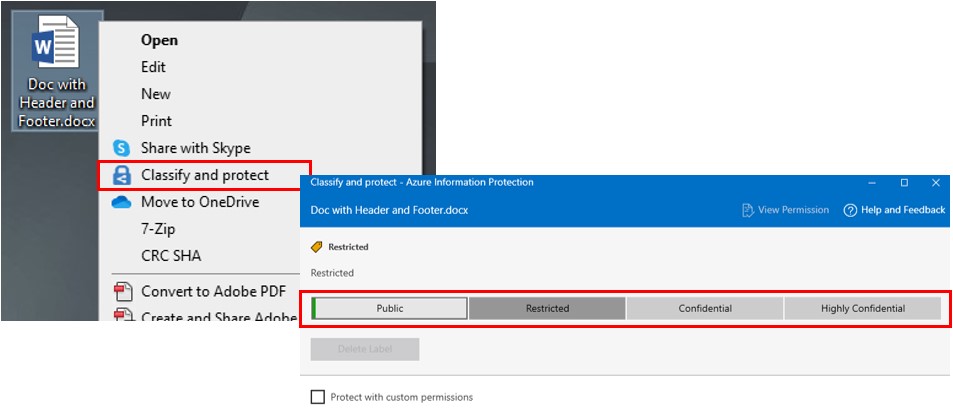Image resolution: width=953 pixels, height=418 pixels.
Task: Choose Open from the context menu
Action: 159,40
